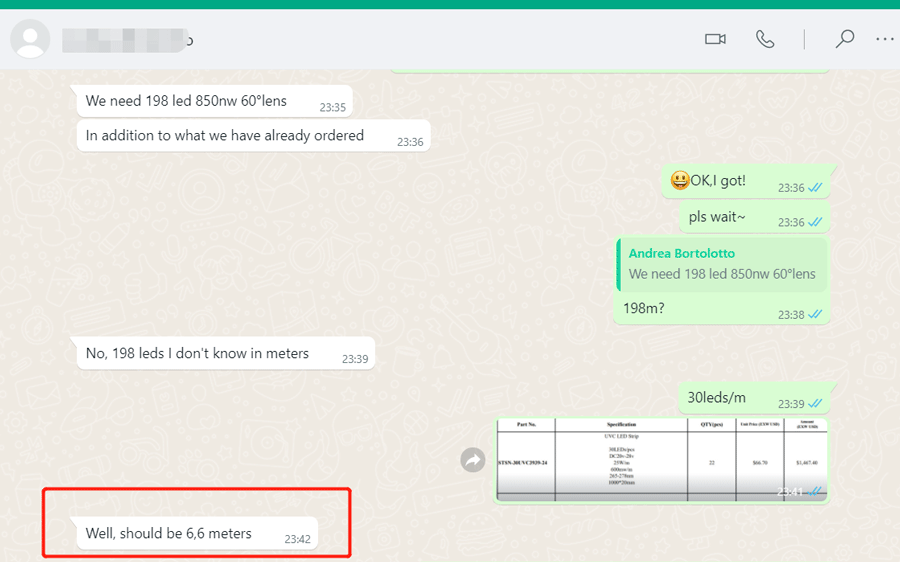900x562 pixels.
Task: Start a video call with the contact
Action: tap(715, 39)
